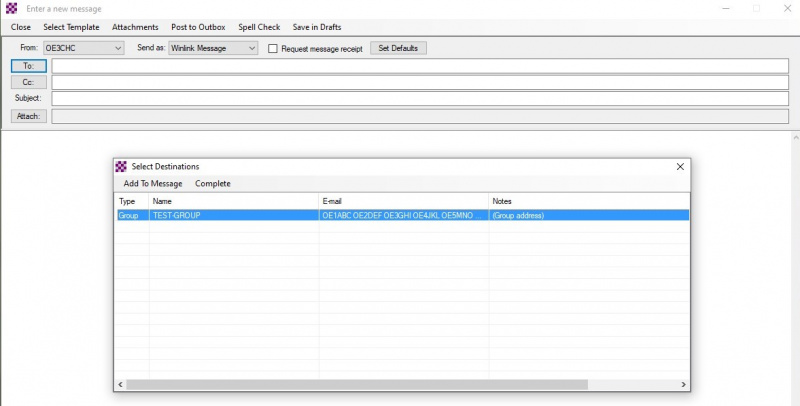Sort by the Notes column header

coord(589,201)
